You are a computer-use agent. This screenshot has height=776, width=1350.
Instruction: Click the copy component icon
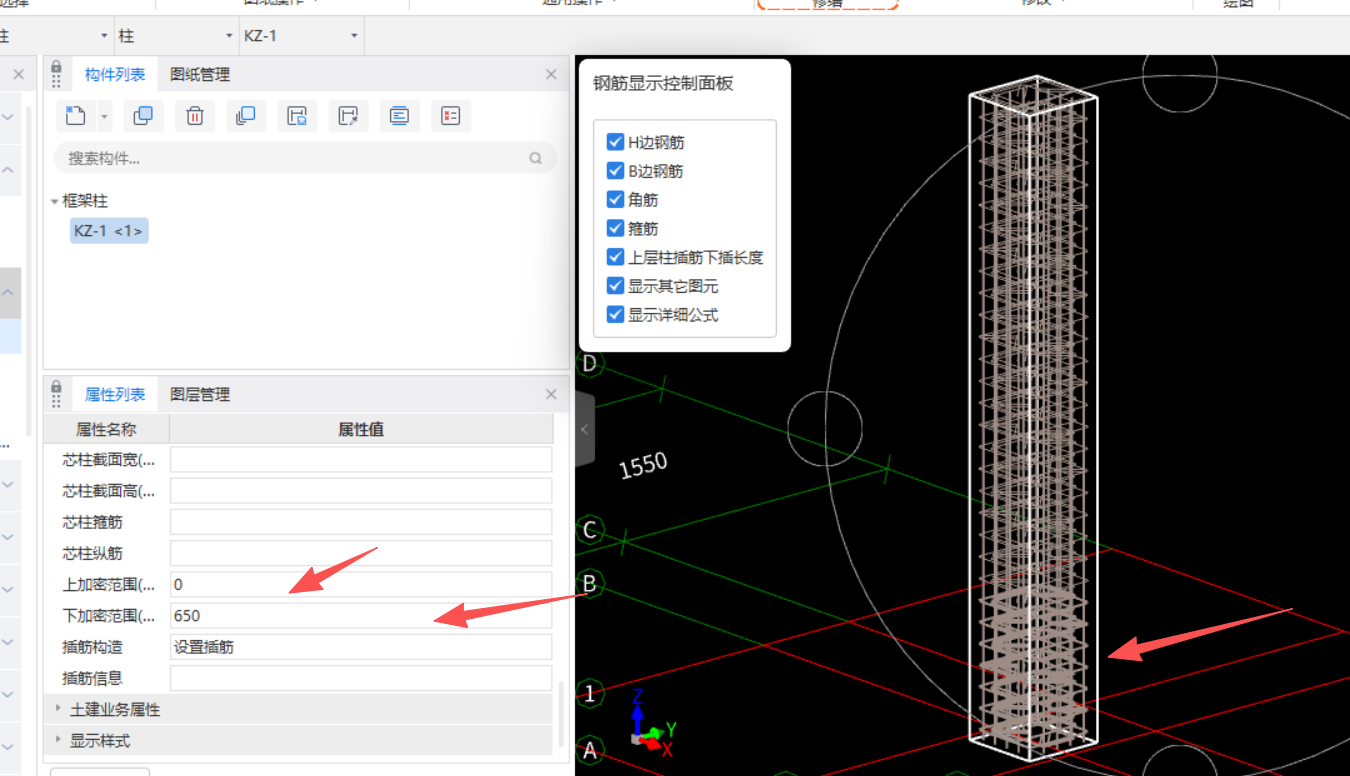(143, 116)
